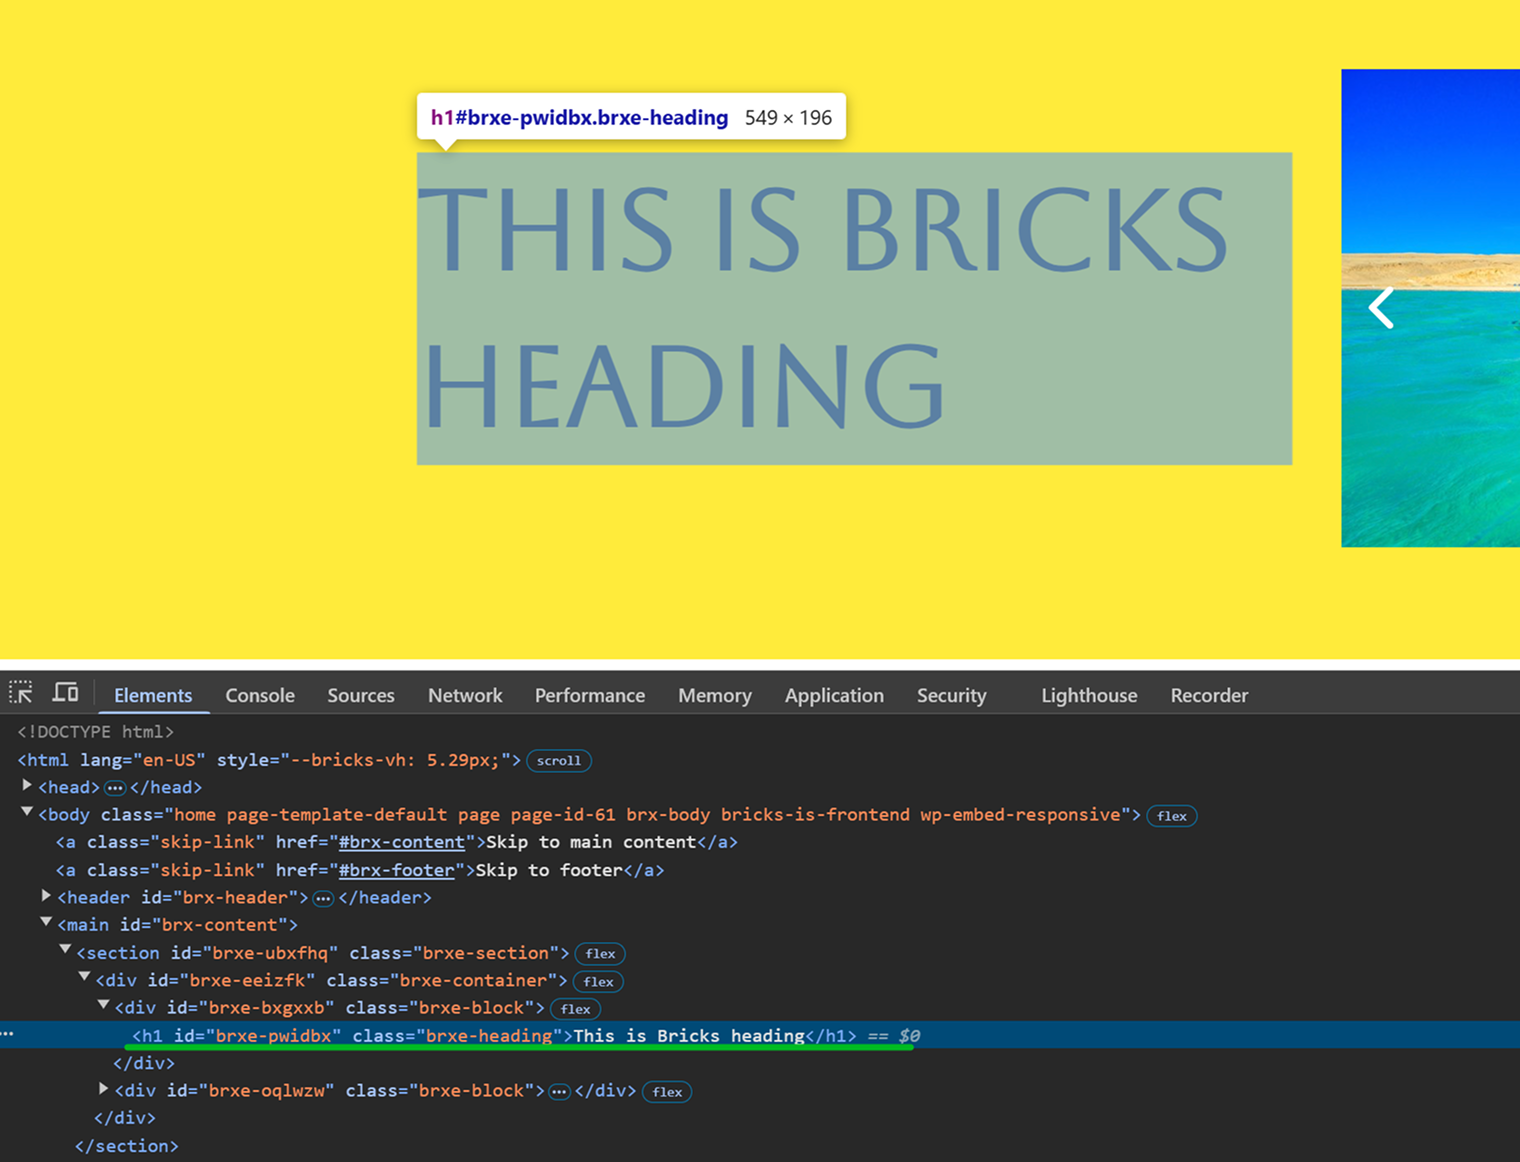
Task: Expand the div brxe-oqlwzw block node
Action: [x=103, y=1089]
